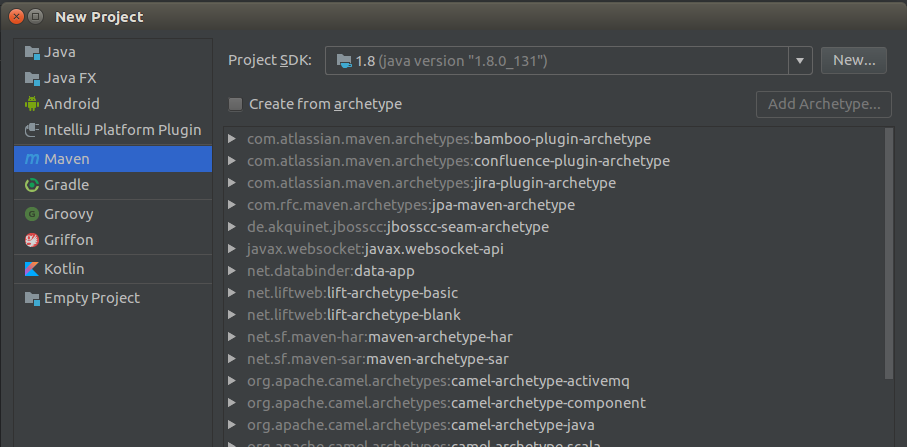Viewport: 907px width, 447px height.
Task: Select bamboo-plugin-archetype row text
Action: click(449, 139)
